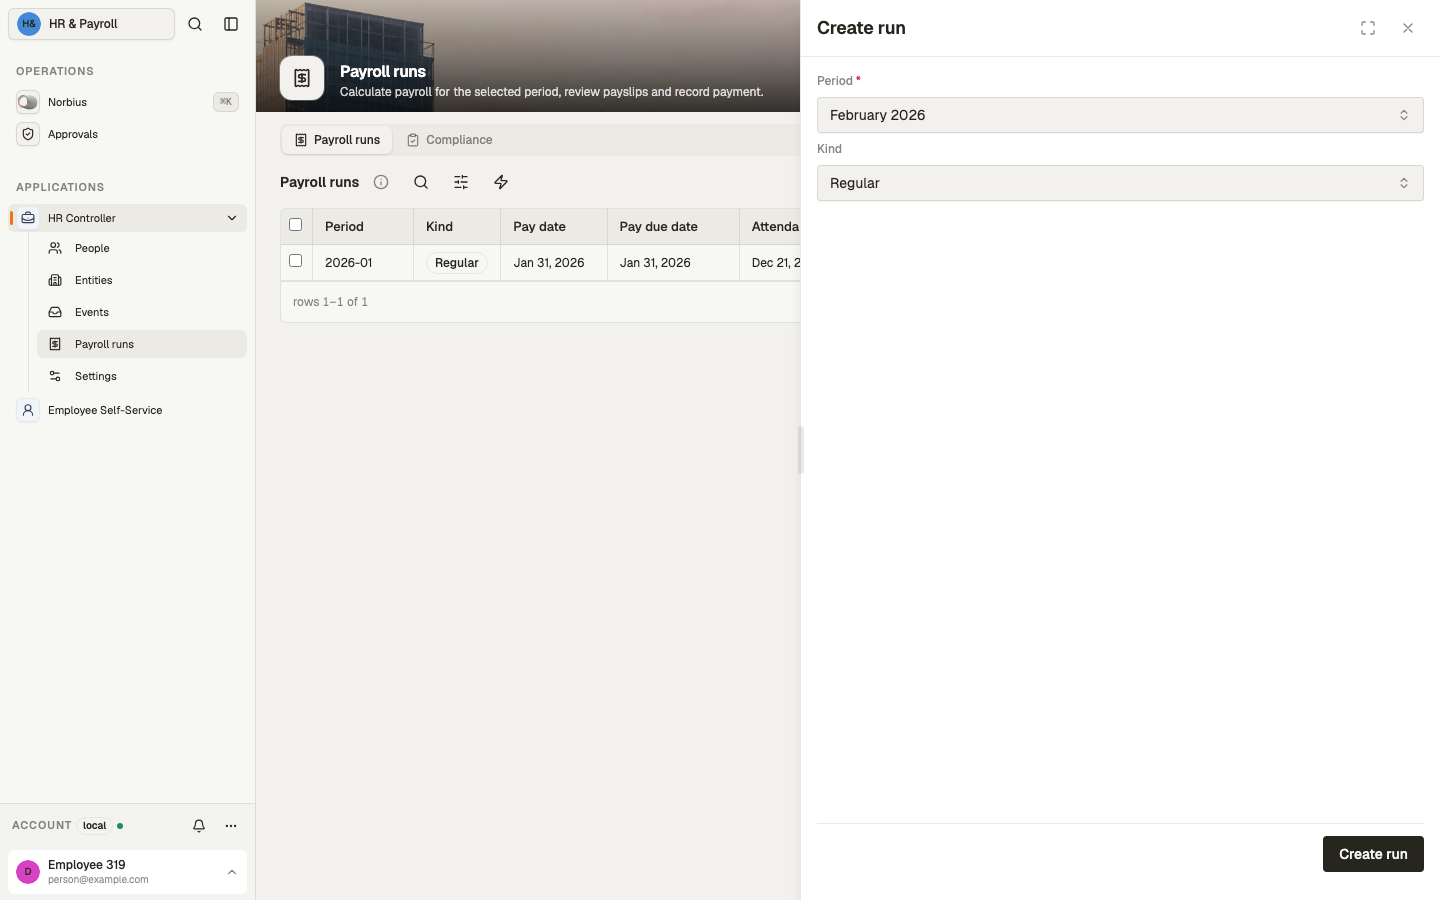Image resolution: width=1440 pixels, height=900 pixels.
Task: Open account more options ellipsis
Action: tap(231, 826)
